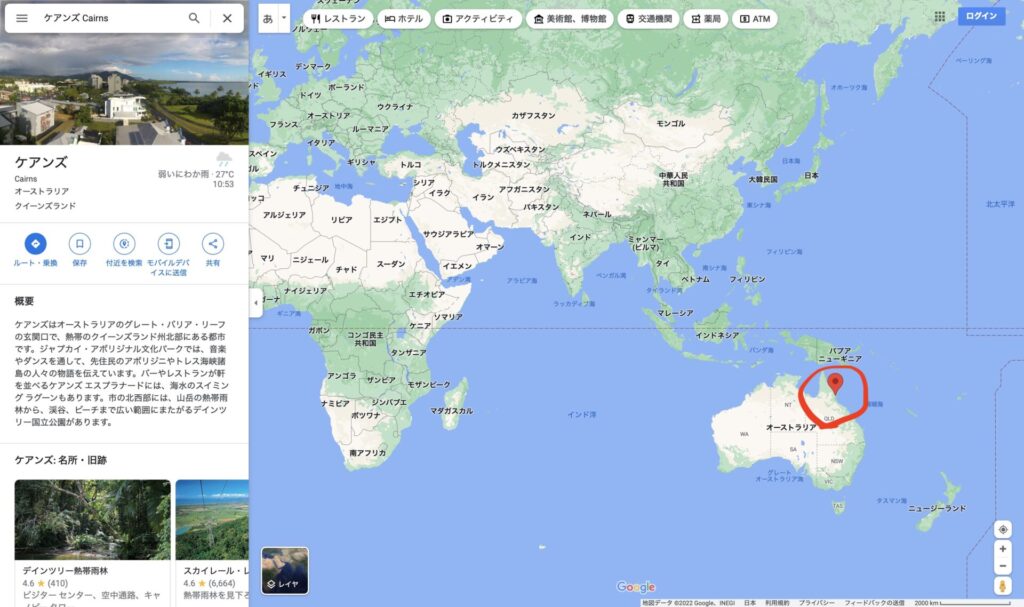Screen dimensions: 1024x607
Task: Open the Google apps grid icon
Action: pyautogui.click(x=940, y=16)
